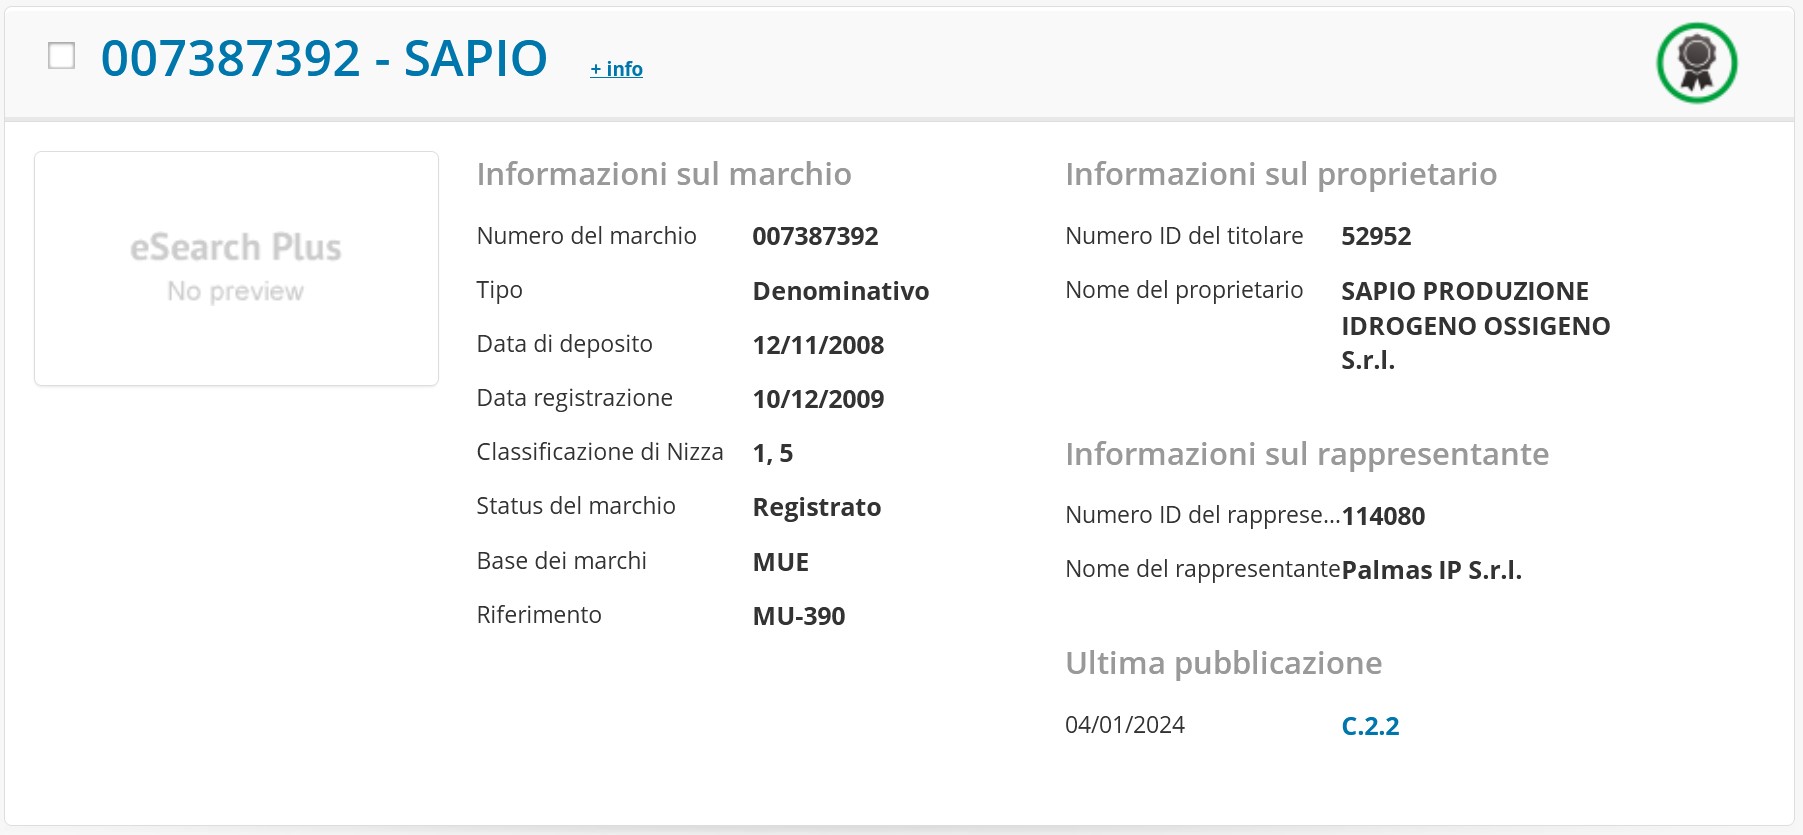Click the Classificazione di Nizza label
The height and width of the screenshot is (835, 1803).
(600, 452)
